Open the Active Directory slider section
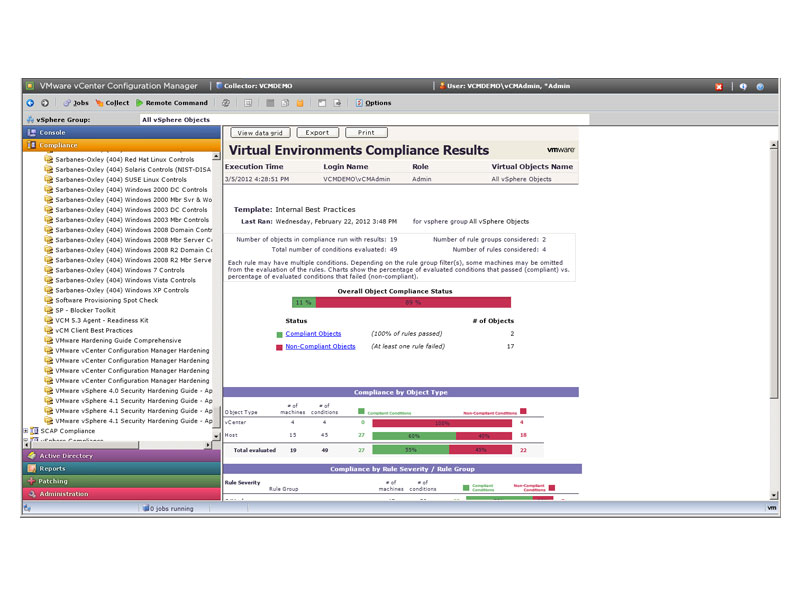The height and width of the screenshot is (600, 800). (x=122, y=456)
